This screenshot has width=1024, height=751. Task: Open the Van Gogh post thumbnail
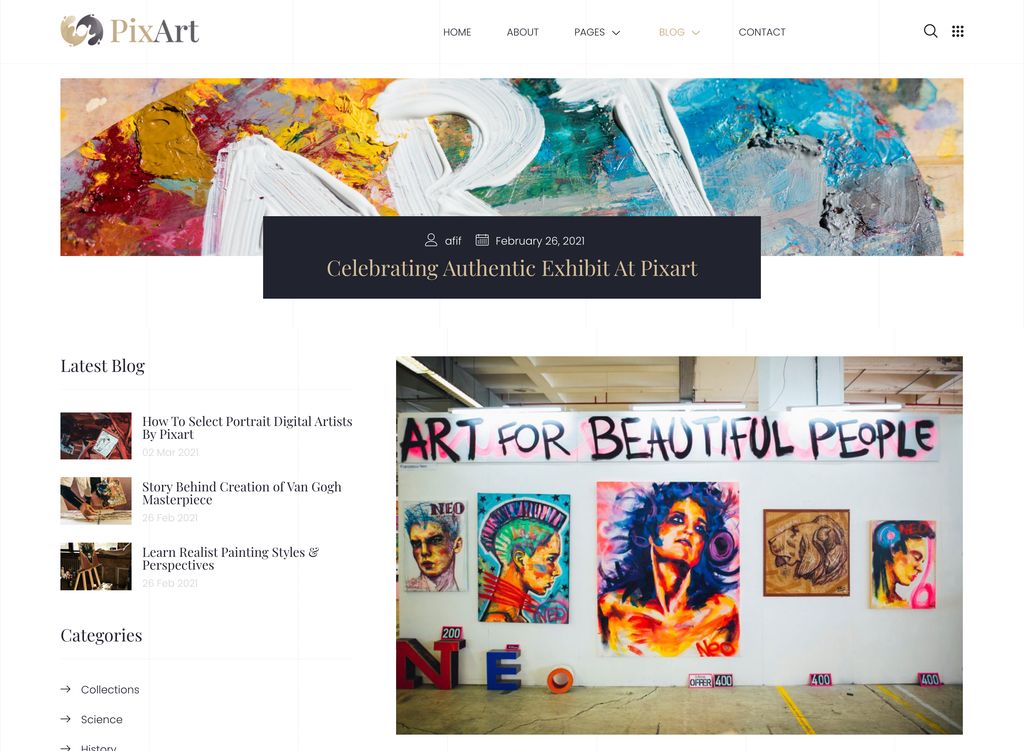coord(96,500)
